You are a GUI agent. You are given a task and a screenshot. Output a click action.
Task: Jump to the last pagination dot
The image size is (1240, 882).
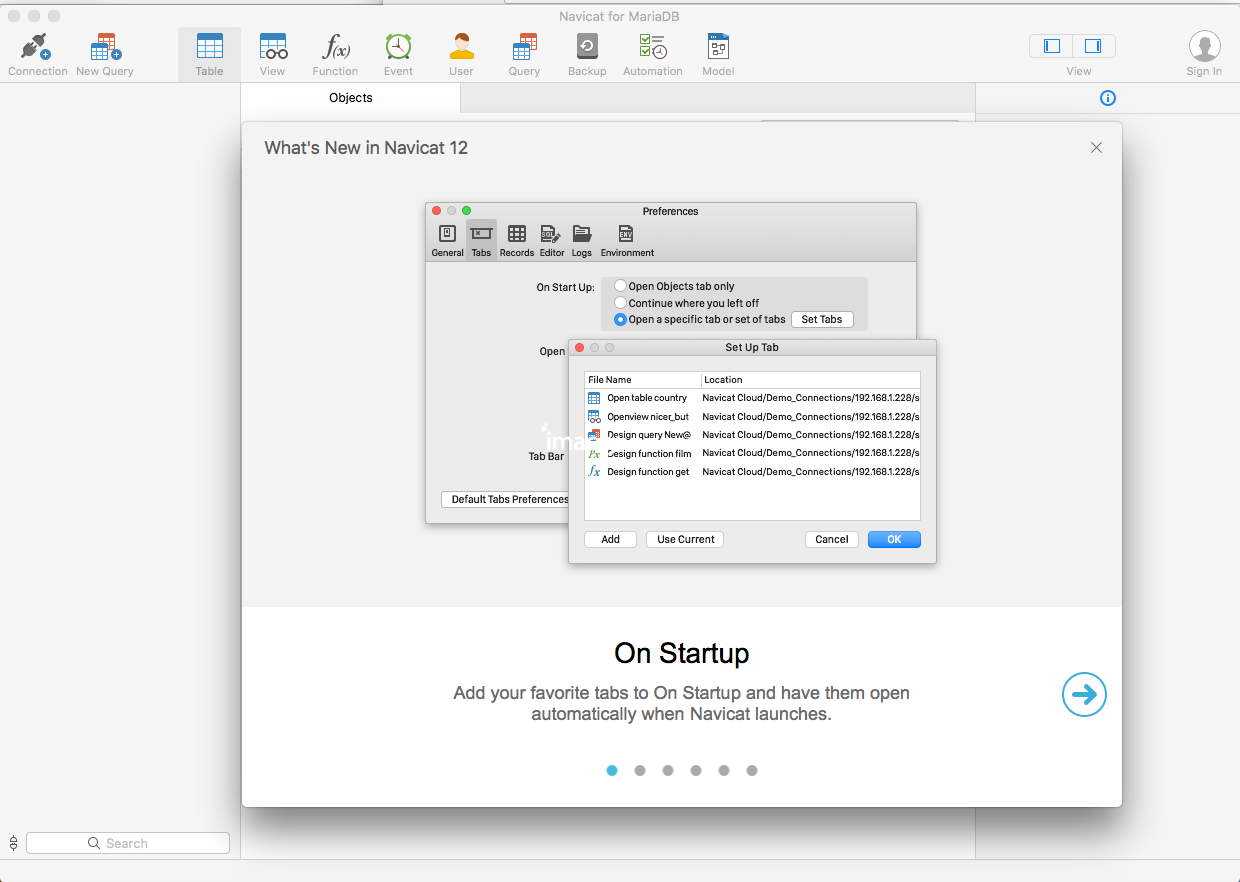(752, 770)
